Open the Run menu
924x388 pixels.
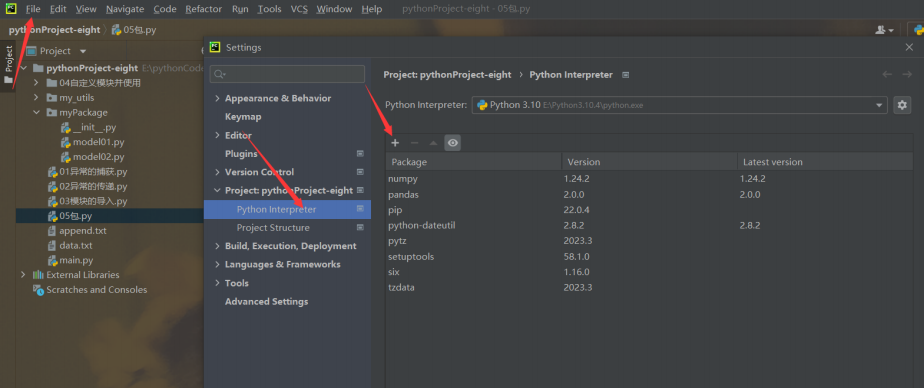point(240,9)
